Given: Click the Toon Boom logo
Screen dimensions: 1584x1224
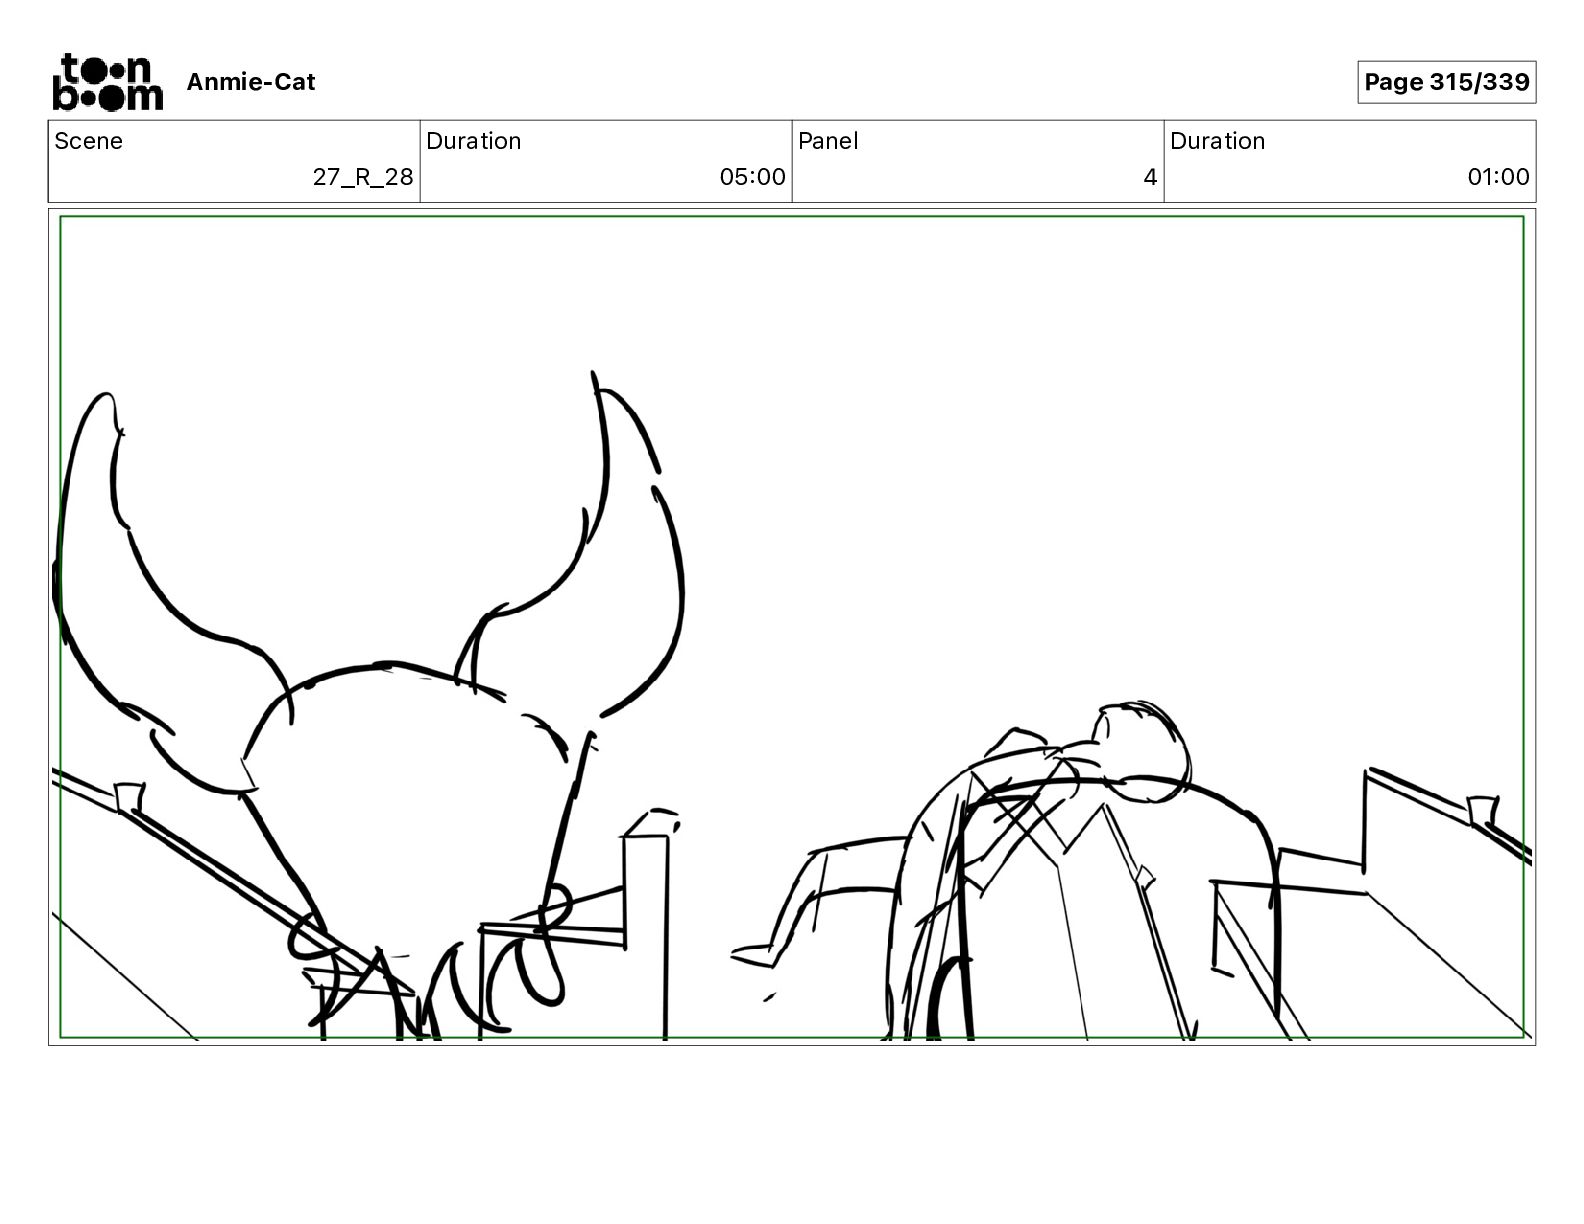Looking at the screenshot, I should pos(107,82).
